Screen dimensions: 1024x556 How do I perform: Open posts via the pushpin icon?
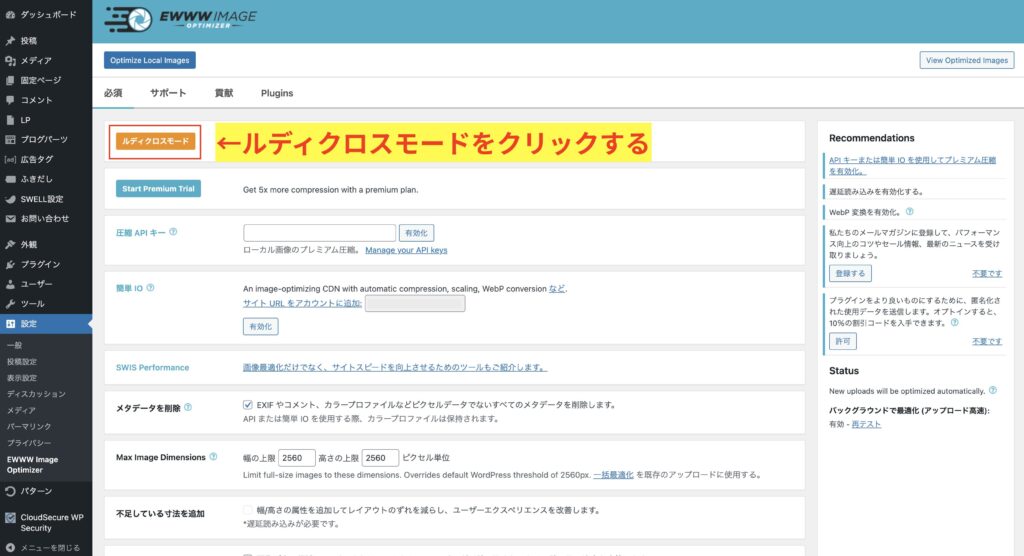click(10, 41)
